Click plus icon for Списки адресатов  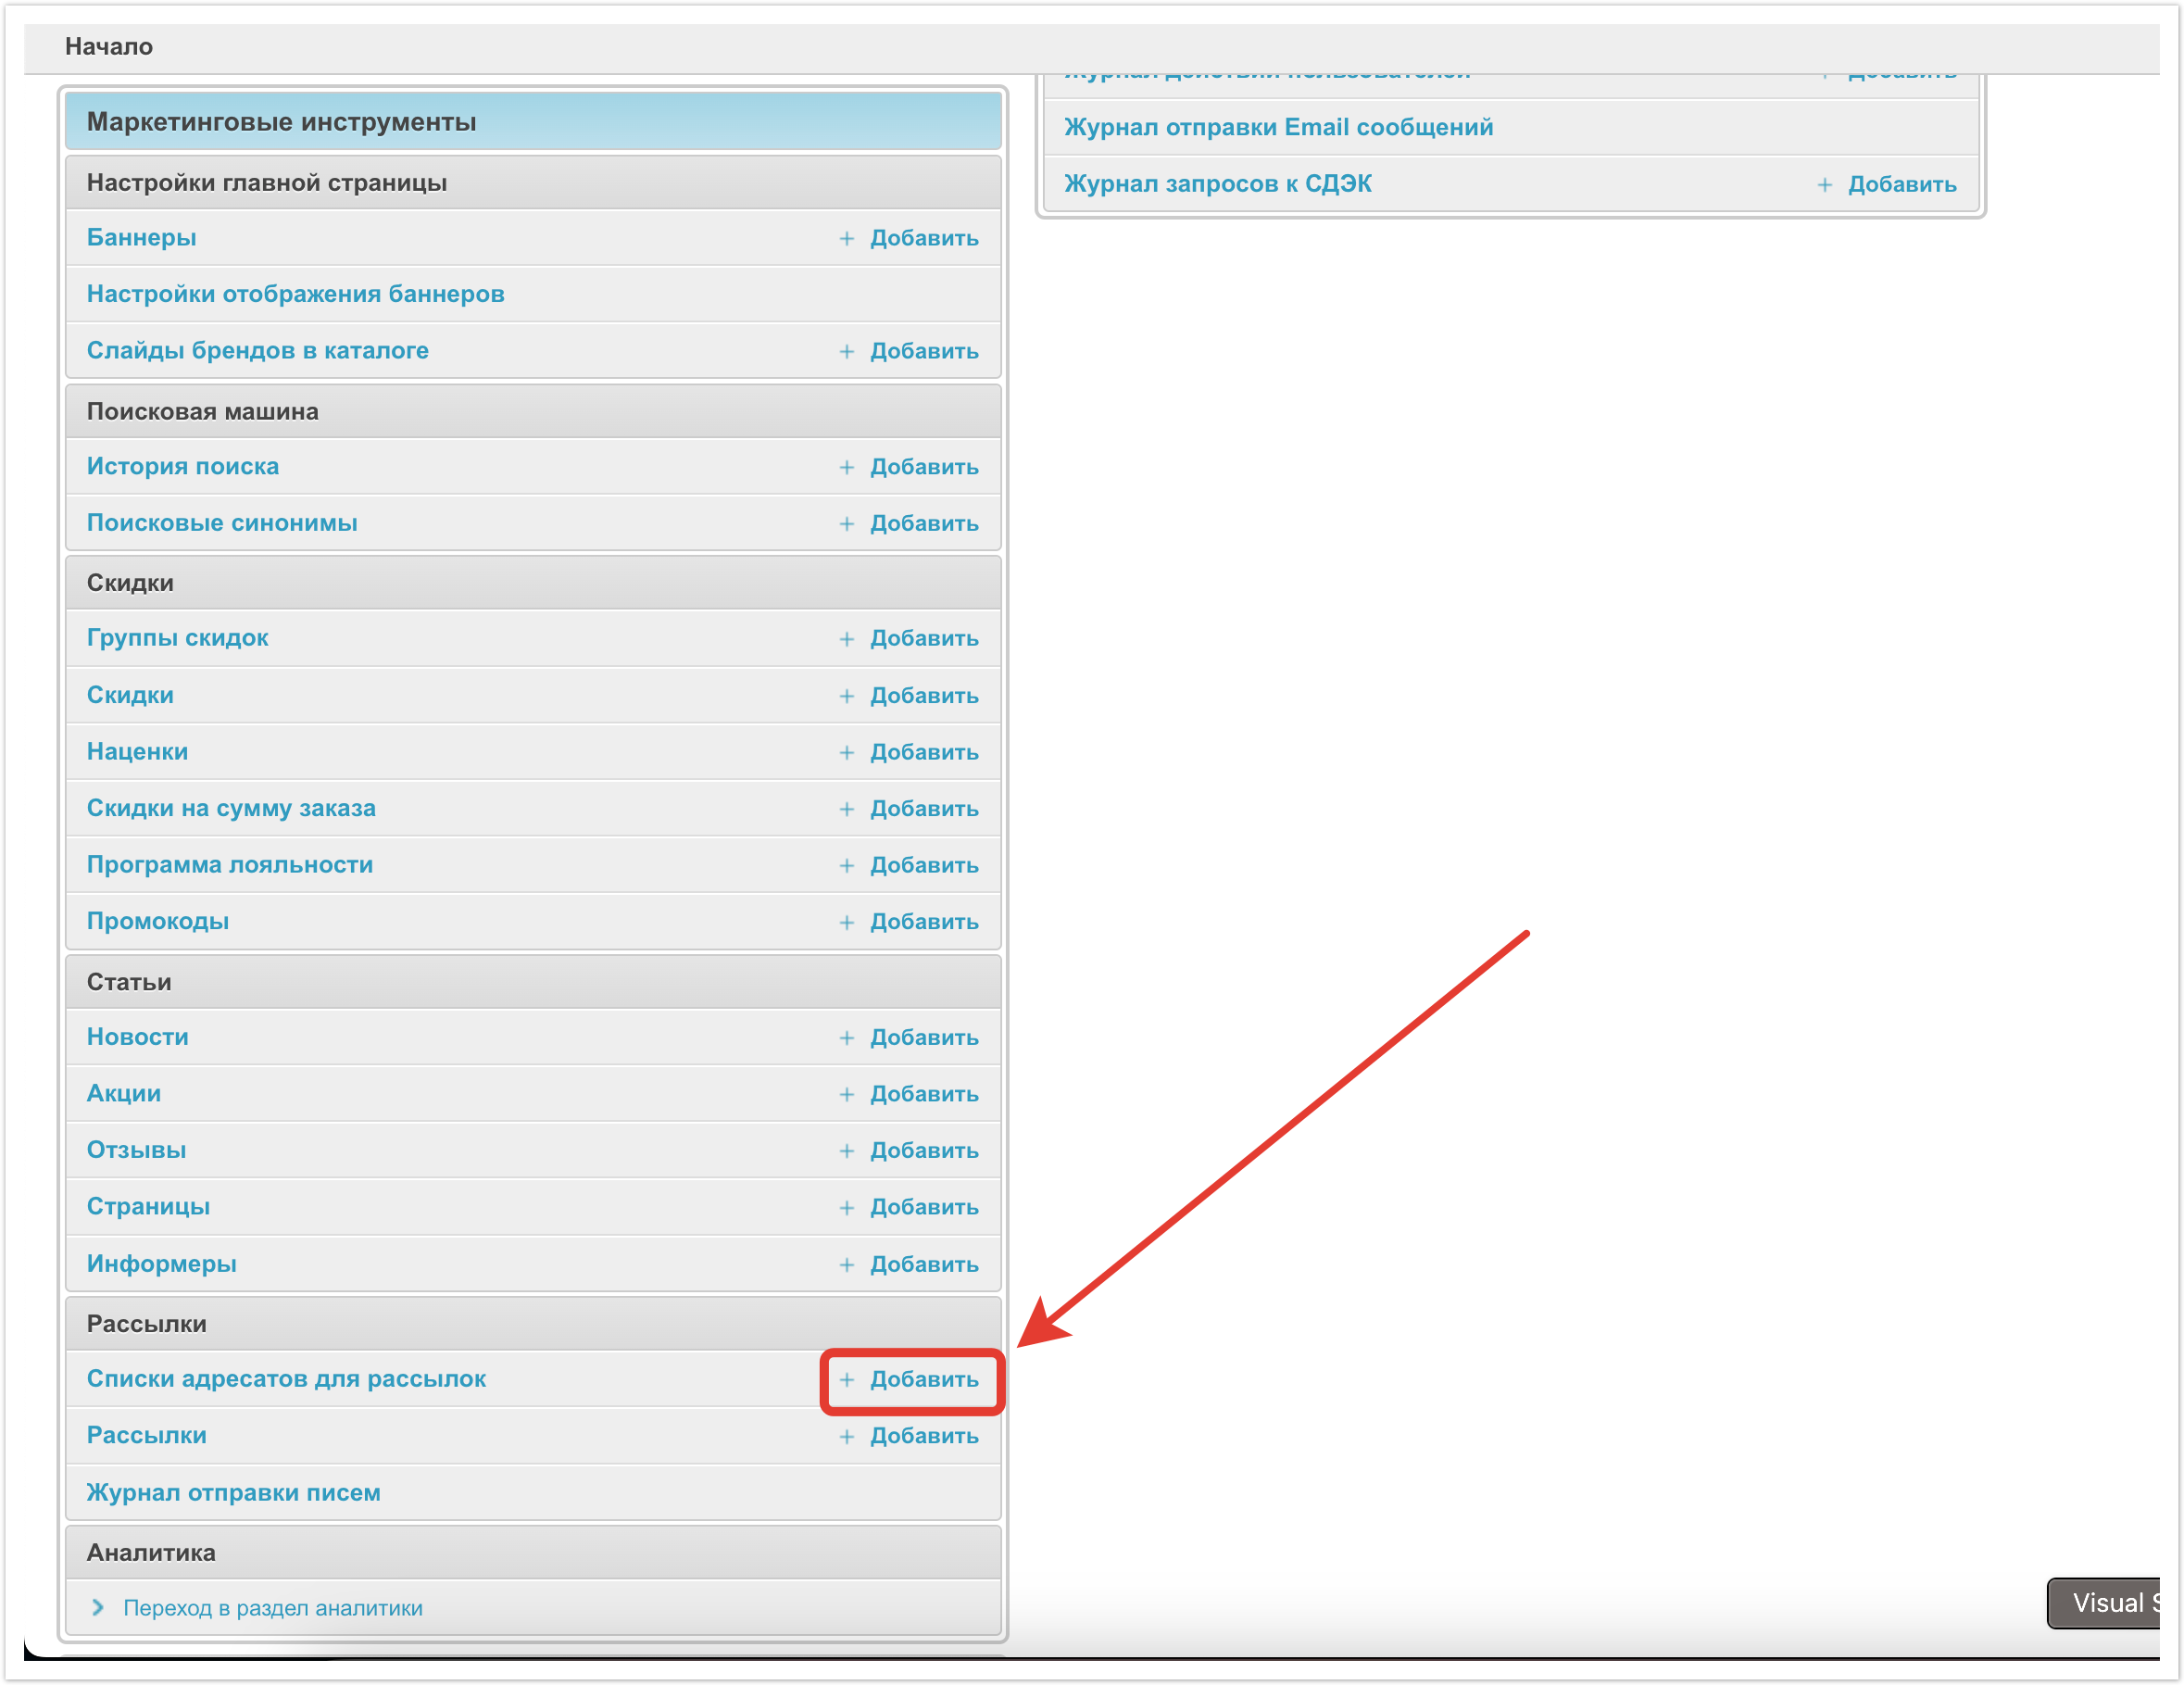click(x=846, y=1380)
